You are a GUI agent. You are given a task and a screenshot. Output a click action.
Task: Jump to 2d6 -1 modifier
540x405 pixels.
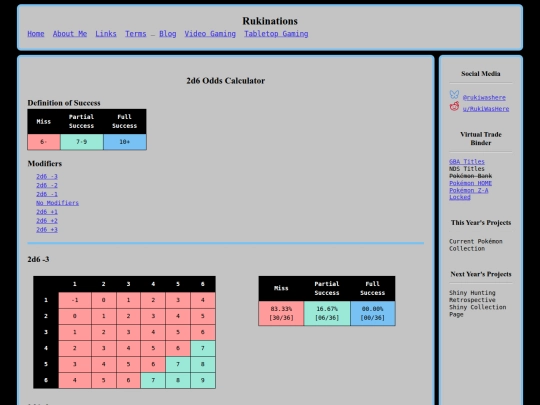47,194
